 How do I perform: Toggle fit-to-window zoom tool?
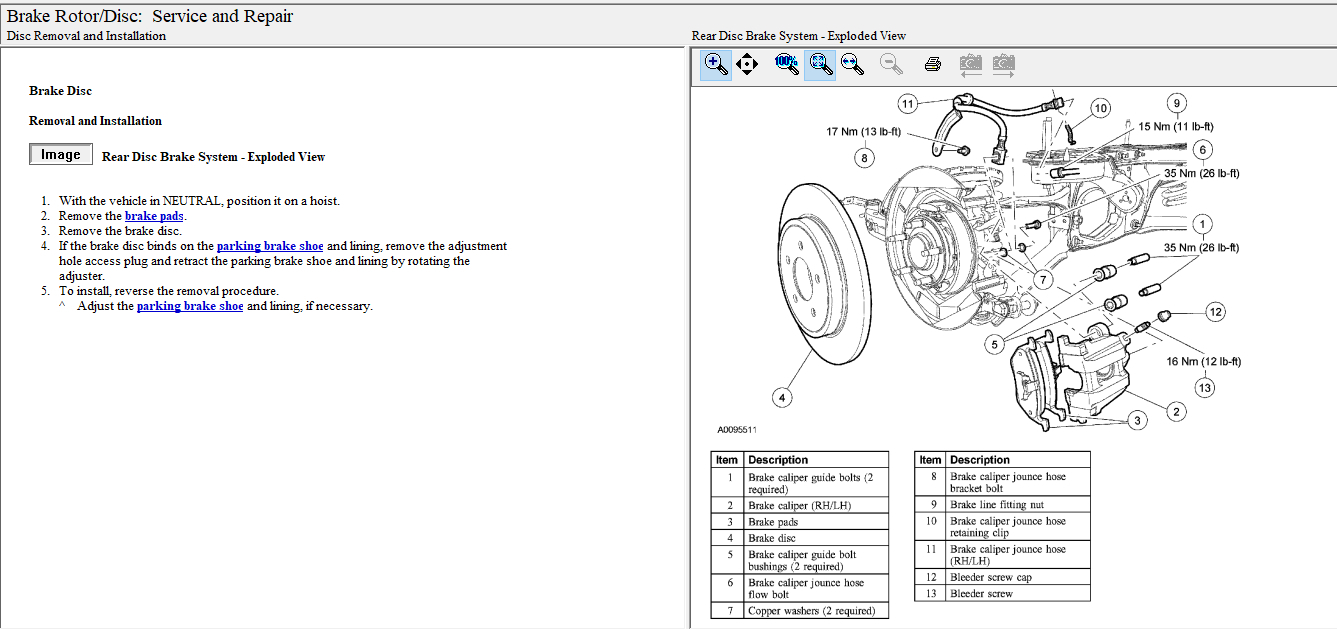click(820, 64)
